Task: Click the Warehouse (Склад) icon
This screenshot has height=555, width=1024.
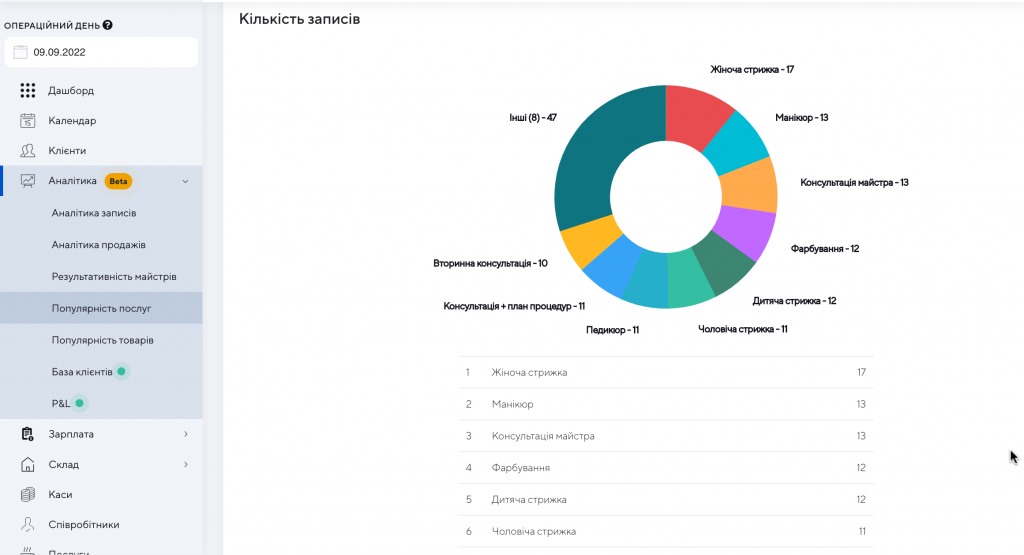Action: pyautogui.click(x=28, y=464)
